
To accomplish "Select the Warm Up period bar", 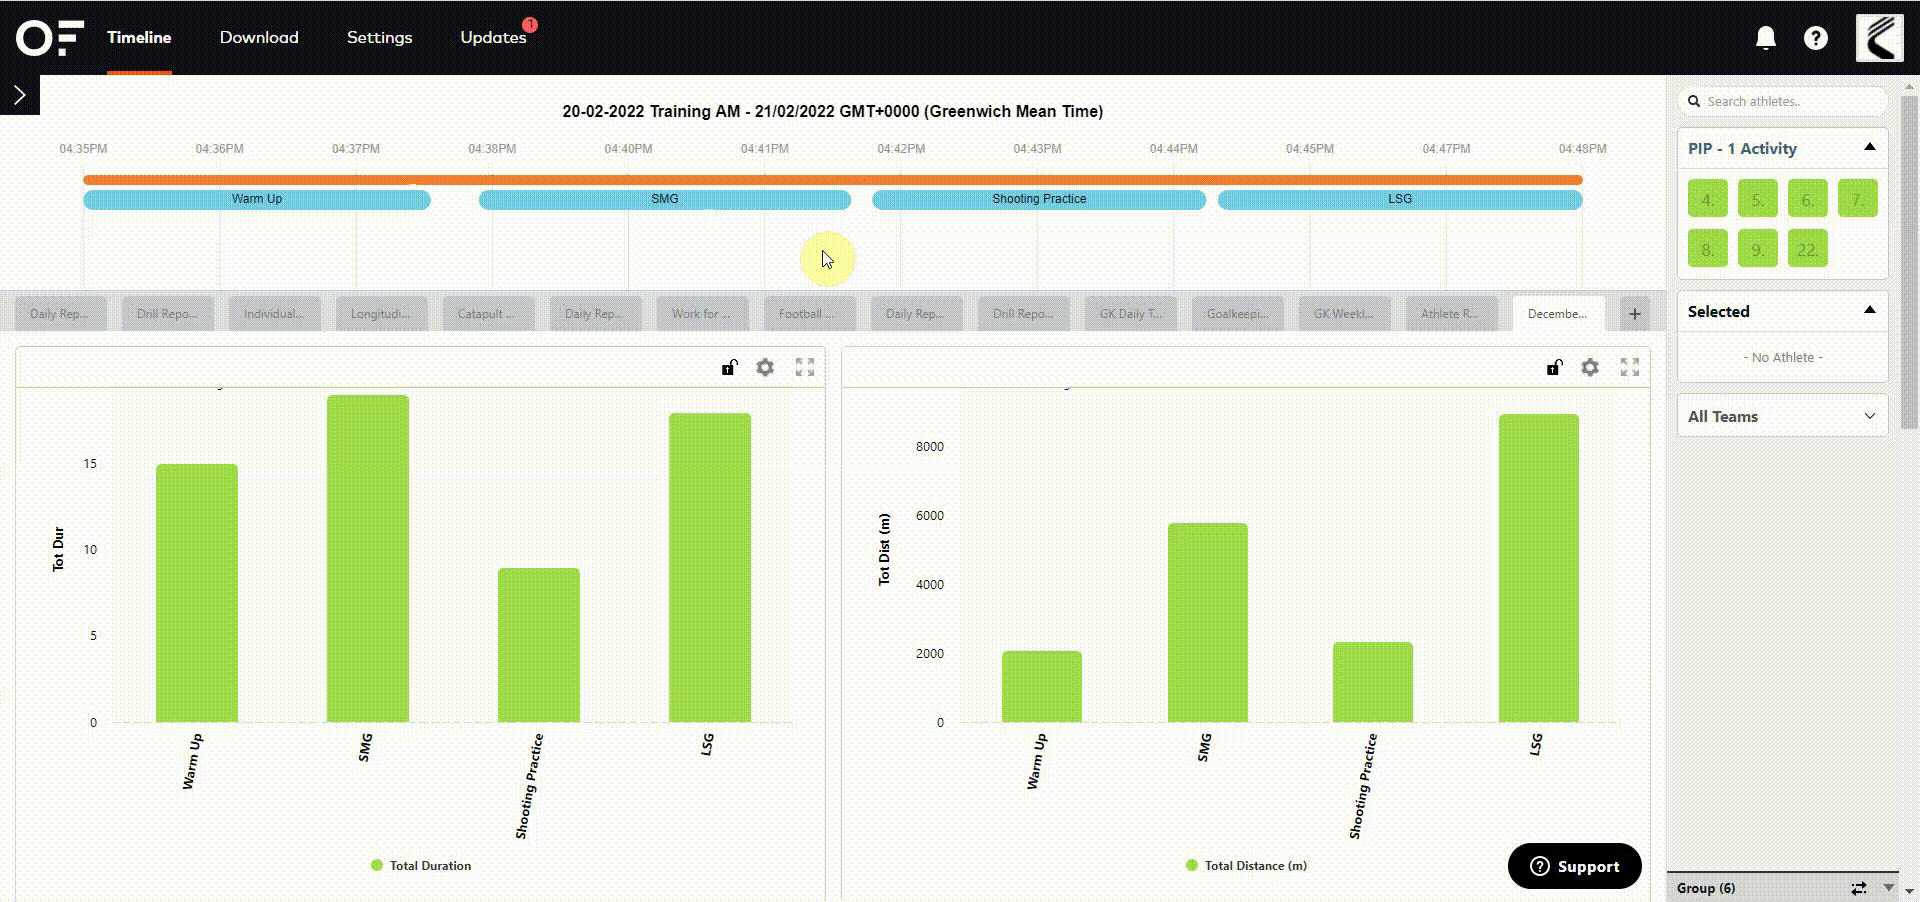I will coord(257,199).
